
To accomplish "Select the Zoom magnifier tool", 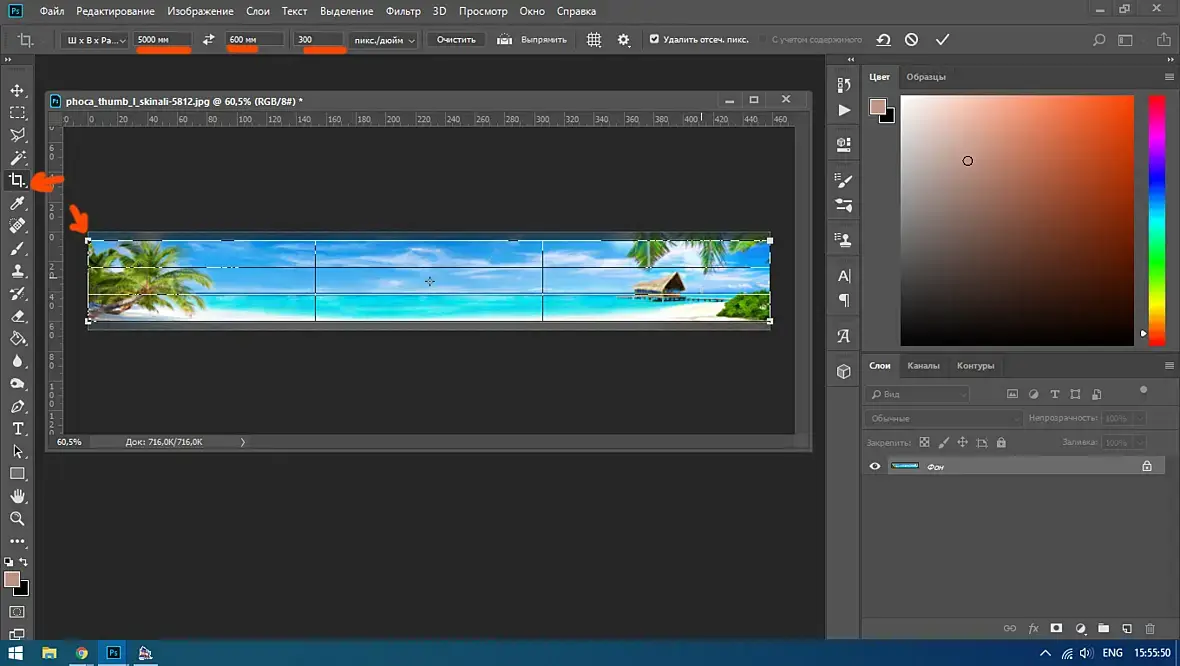I will click(17, 519).
